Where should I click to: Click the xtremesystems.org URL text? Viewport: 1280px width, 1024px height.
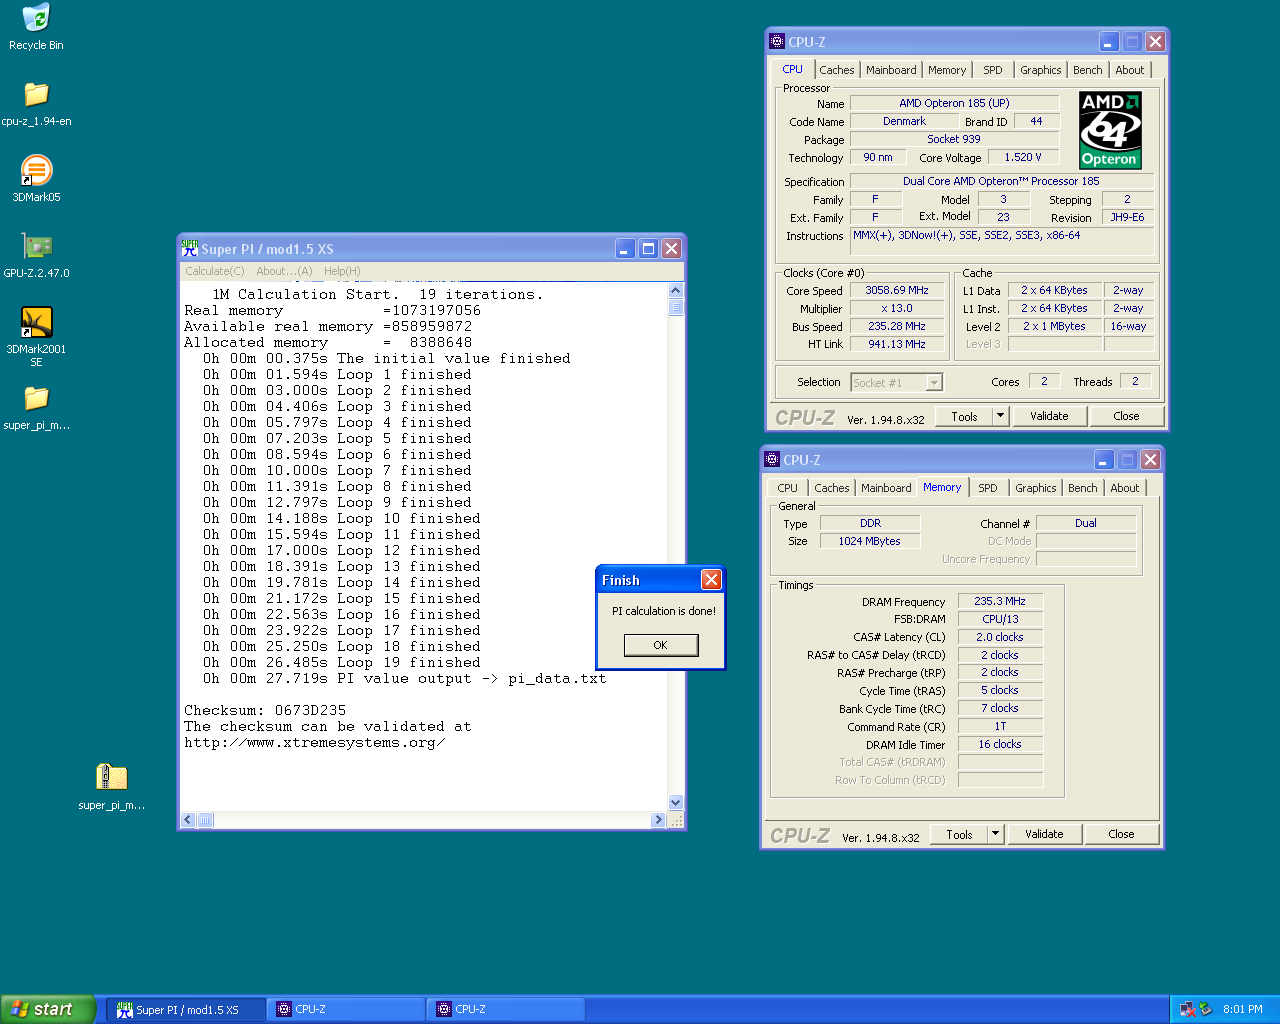(314, 743)
